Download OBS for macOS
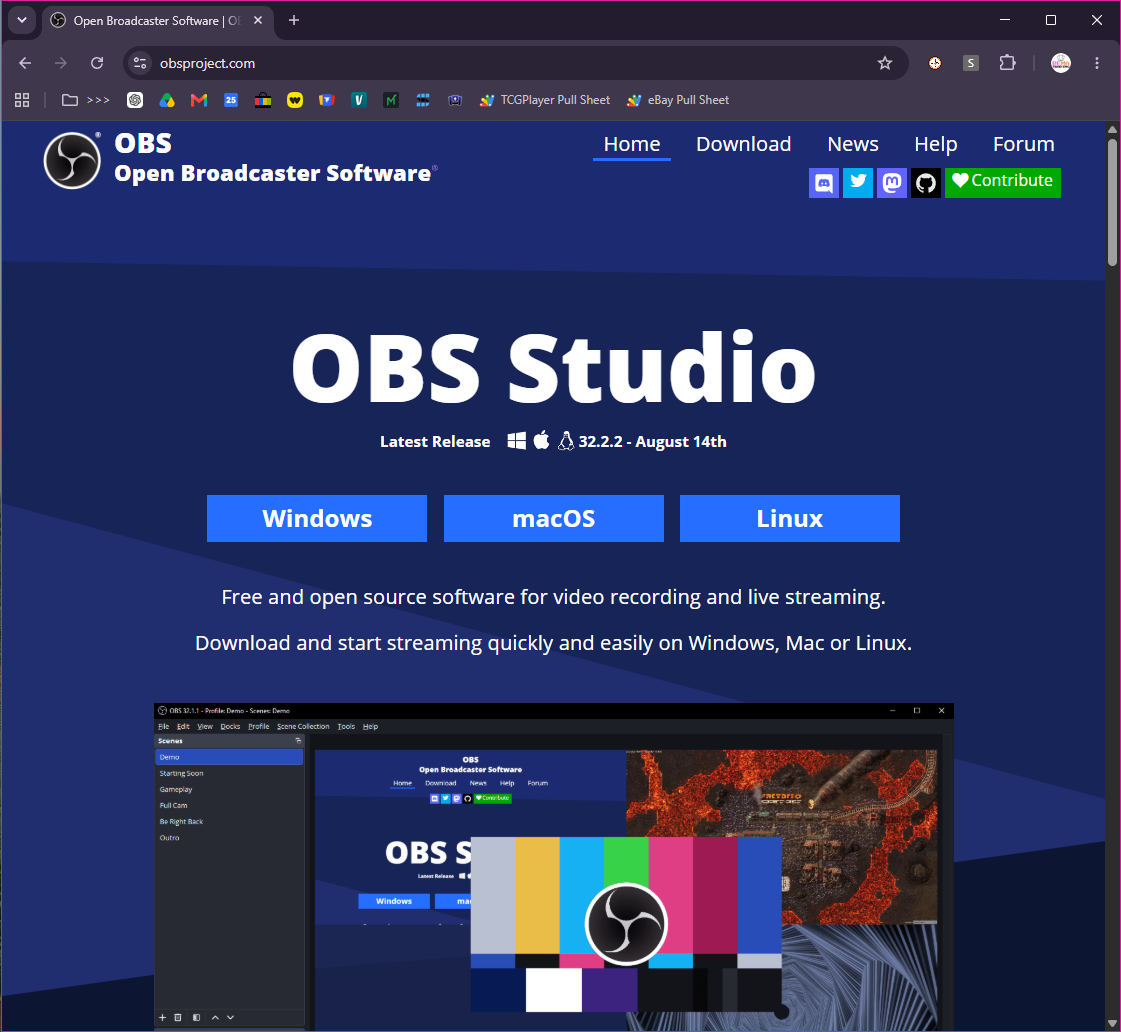1121x1032 pixels. pyautogui.click(x=553, y=518)
